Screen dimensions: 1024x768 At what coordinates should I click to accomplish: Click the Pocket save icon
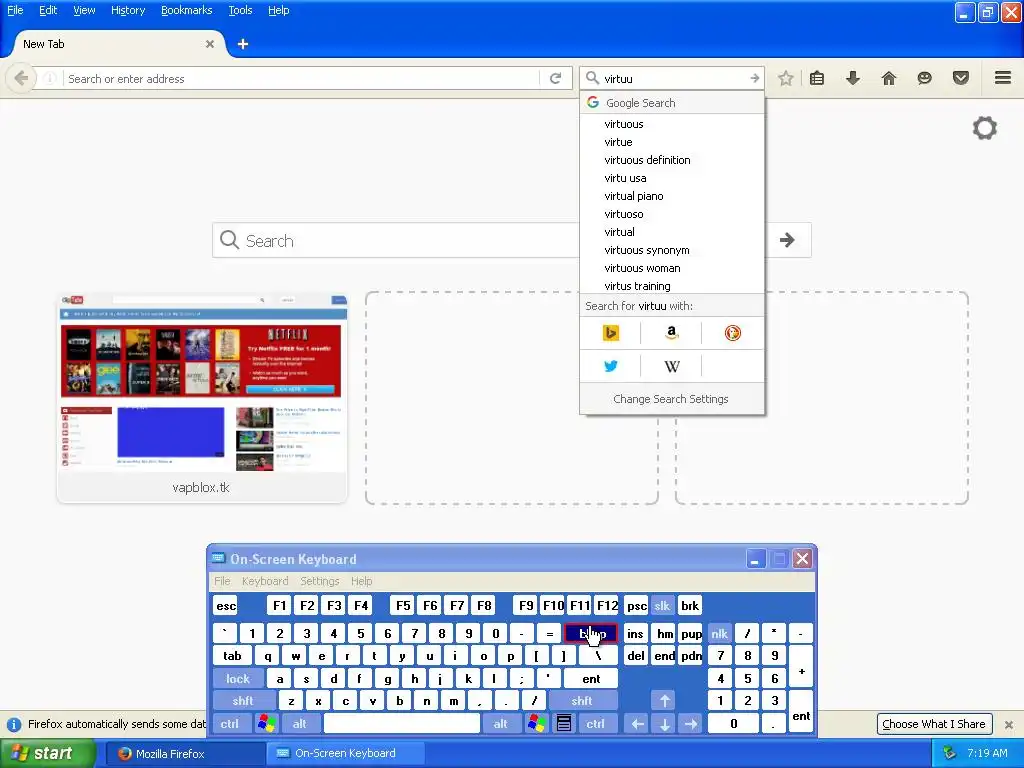pyautogui.click(x=961, y=78)
